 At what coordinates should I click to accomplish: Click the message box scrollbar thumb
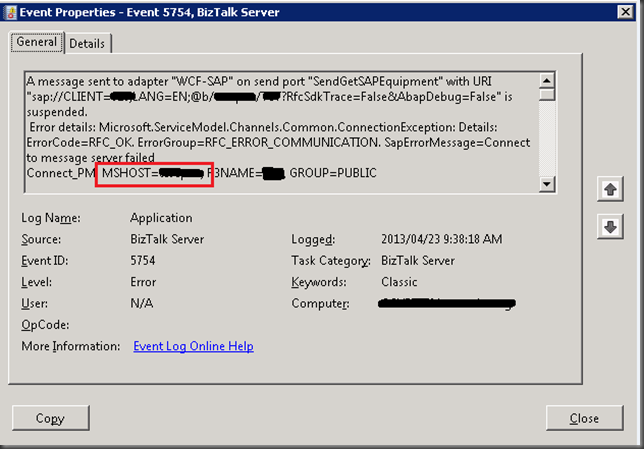click(x=546, y=94)
